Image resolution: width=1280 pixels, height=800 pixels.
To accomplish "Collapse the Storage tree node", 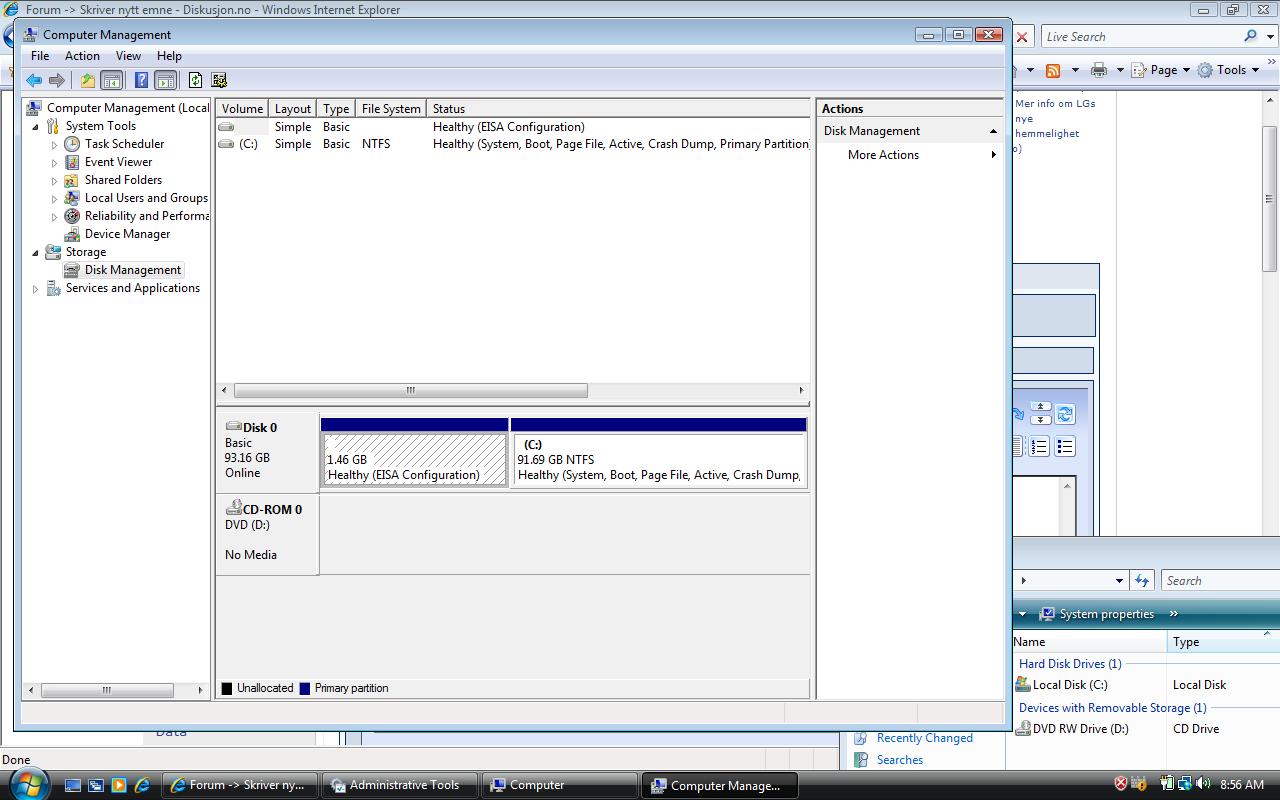I will (x=36, y=253).
